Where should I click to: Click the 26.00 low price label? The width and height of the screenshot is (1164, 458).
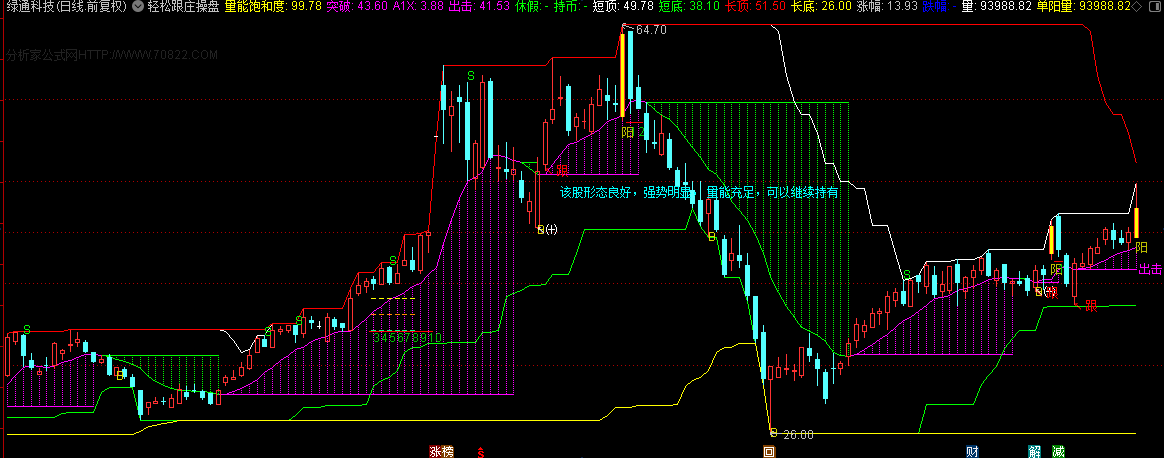798,434
